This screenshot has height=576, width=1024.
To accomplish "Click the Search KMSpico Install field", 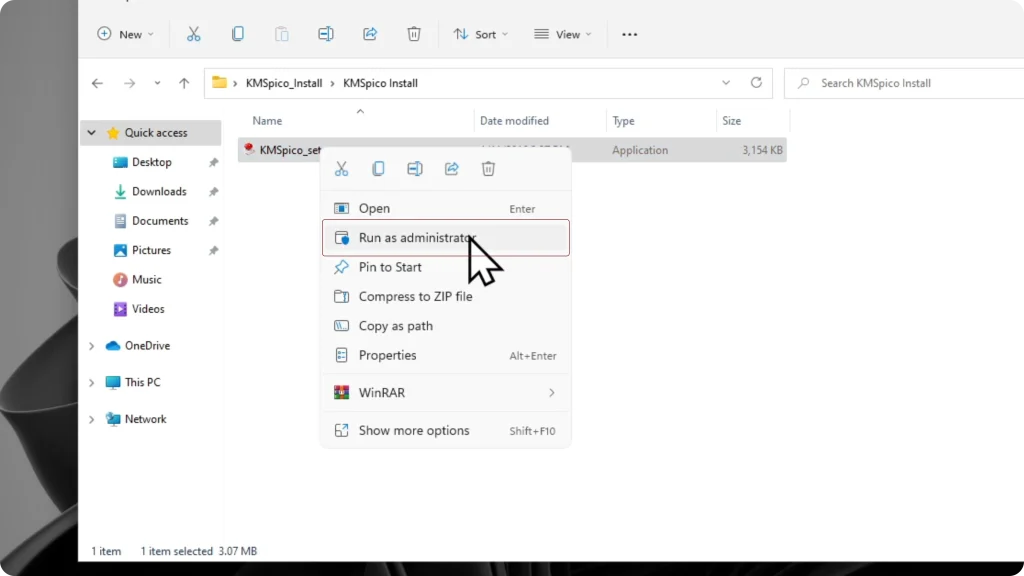I will tap(904, 83).
